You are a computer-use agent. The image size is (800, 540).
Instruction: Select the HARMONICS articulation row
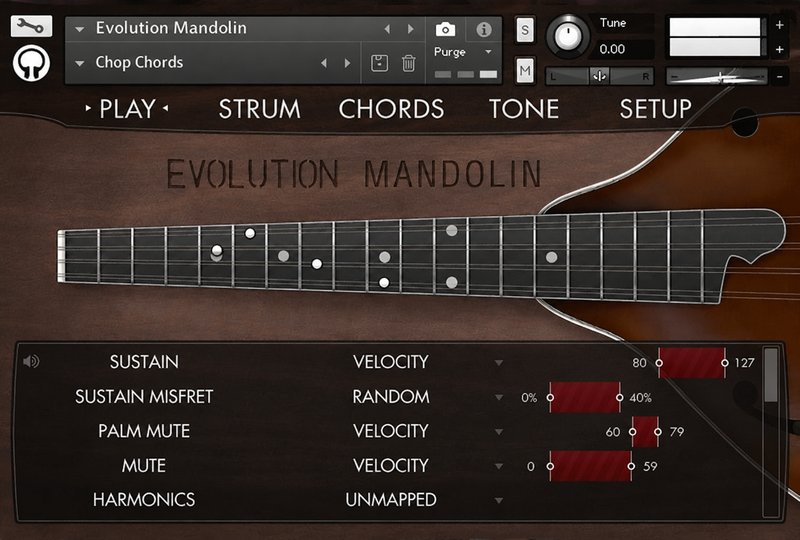pyautogui.click(x=144, y=500)
